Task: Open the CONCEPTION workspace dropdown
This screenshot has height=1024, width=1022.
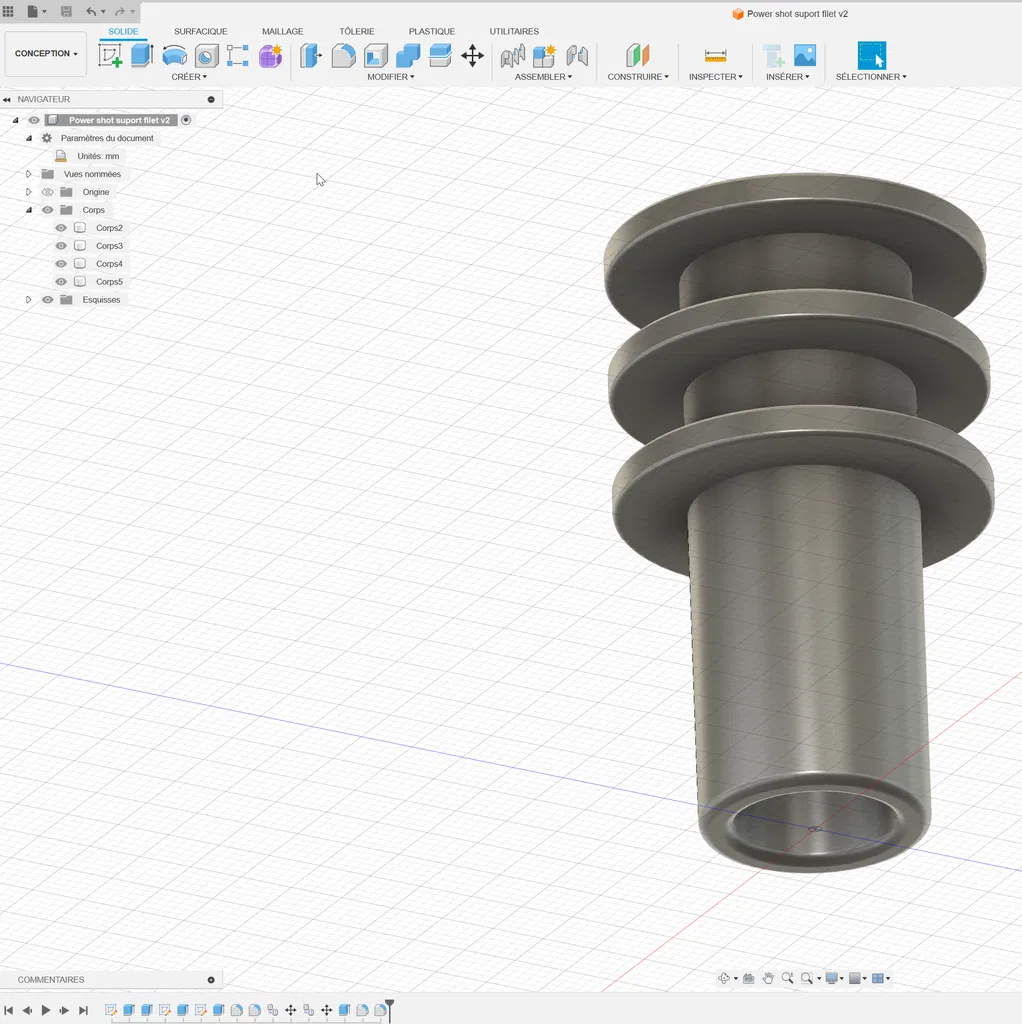Action: click(x=46, y=54)
